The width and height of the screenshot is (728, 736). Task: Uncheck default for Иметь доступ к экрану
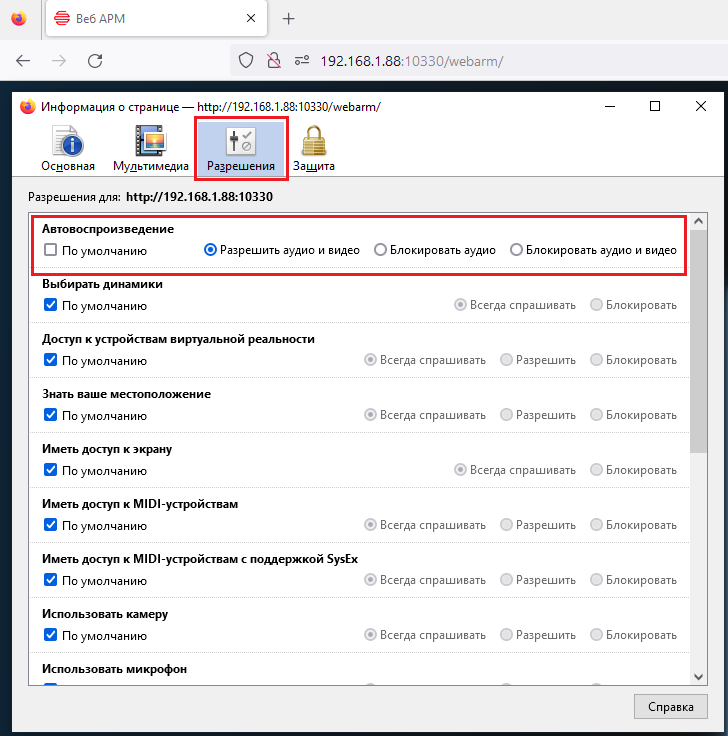click(50, 470)
